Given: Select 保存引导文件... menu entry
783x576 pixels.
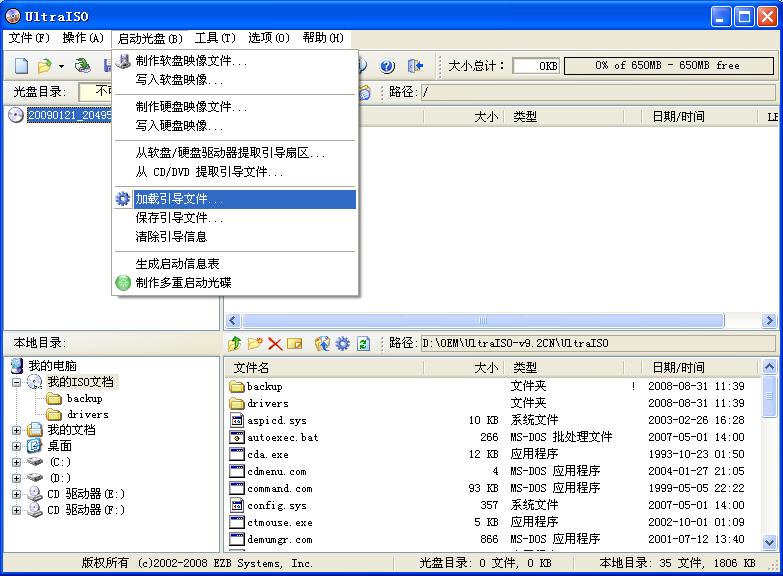Looking at the screenshot, I should 235,218.
